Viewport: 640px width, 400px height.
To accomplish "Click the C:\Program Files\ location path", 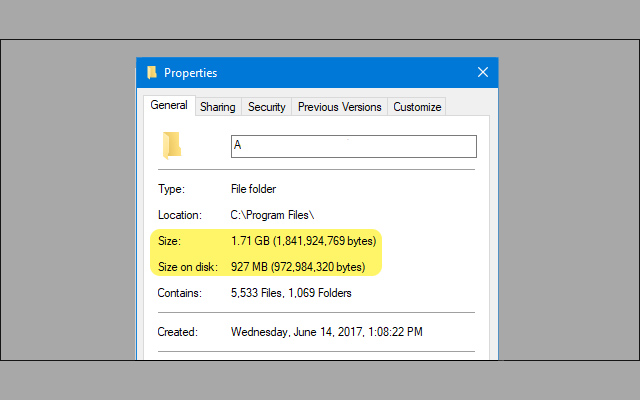I will point(272,215).
